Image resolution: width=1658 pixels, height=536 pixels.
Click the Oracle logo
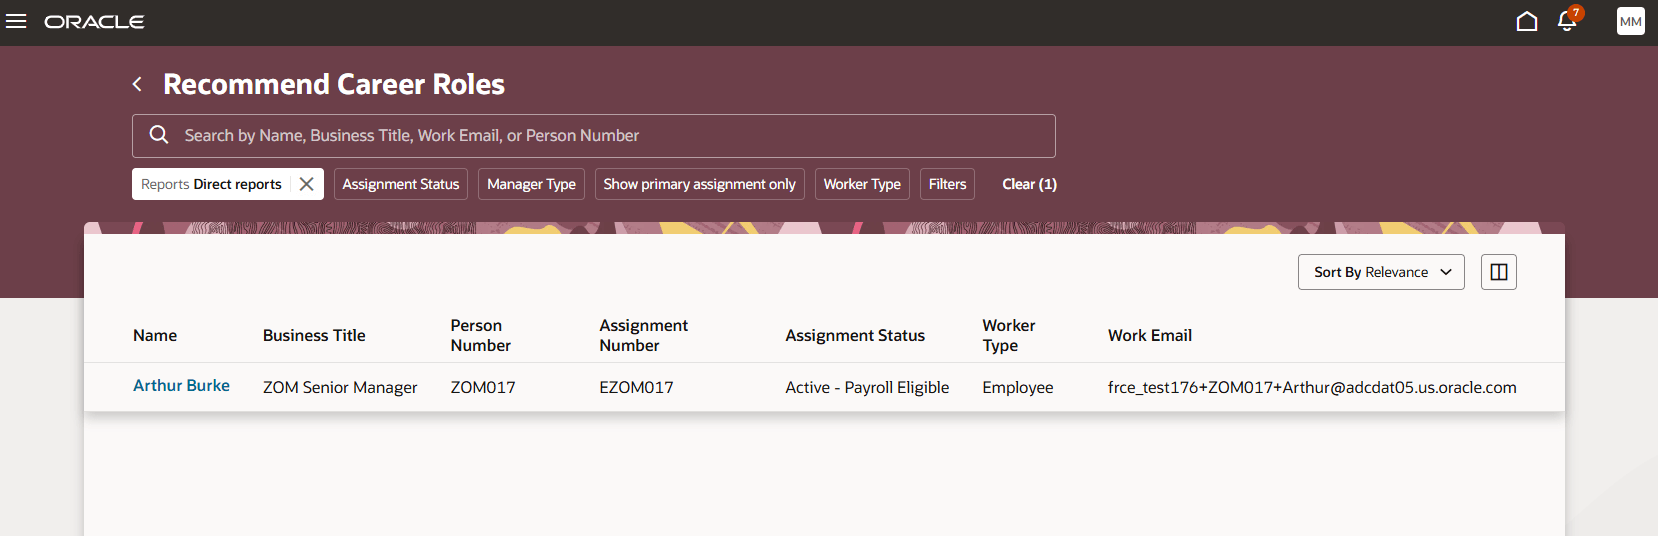pos(94,22)
